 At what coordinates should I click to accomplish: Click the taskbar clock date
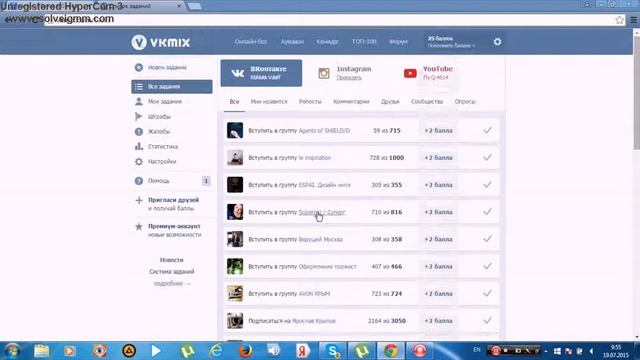(616, 355)
